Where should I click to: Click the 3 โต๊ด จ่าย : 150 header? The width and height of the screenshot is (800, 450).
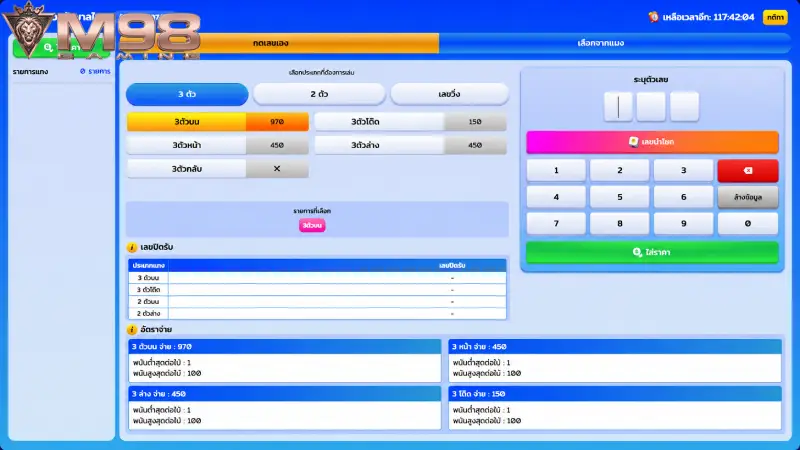pyautogui.click(x=615, y=394)
